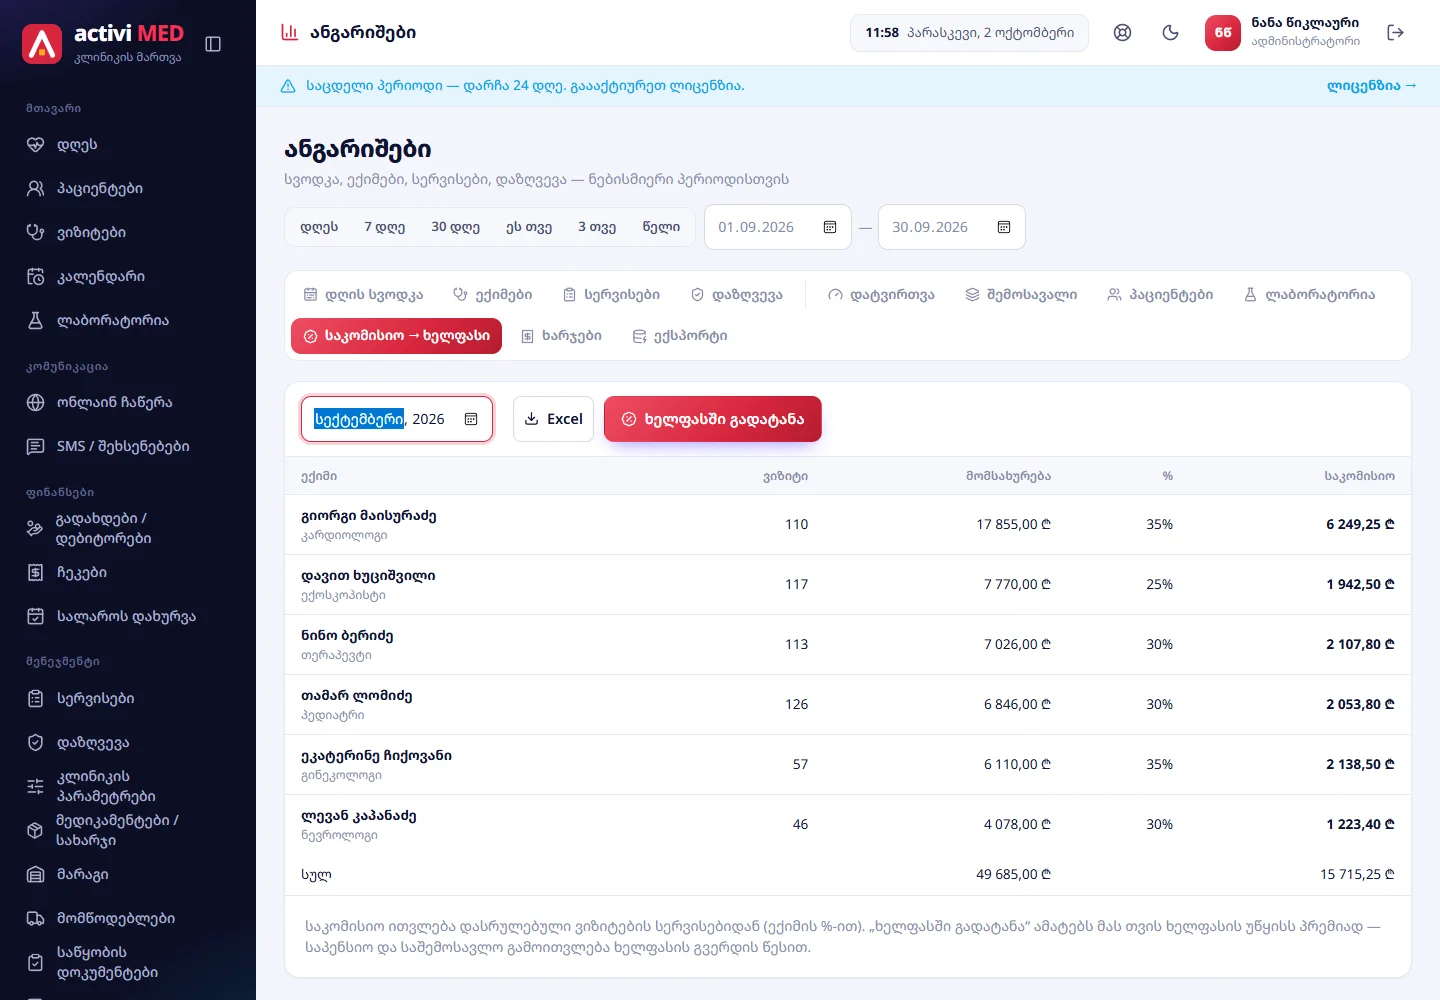The width and height of the screenshot is (1440, 1000).
Task: Collapse the sidebar with the panel icon
Action: click(x=213, y=44)
